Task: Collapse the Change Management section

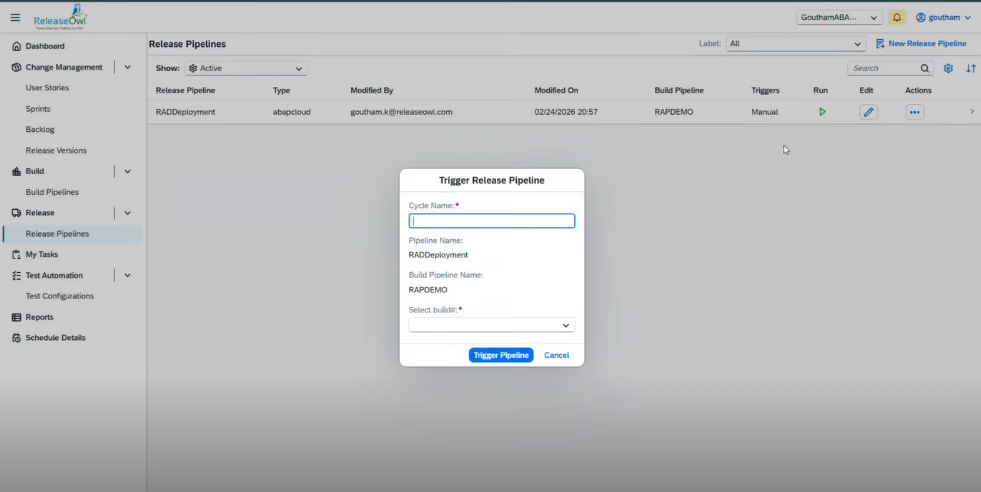Action: coord(127,68)
